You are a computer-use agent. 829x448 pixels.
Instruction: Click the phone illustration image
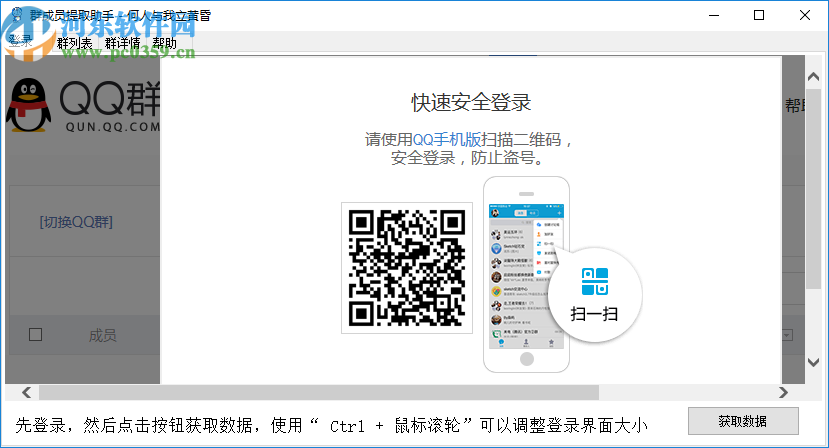(526, 275)
